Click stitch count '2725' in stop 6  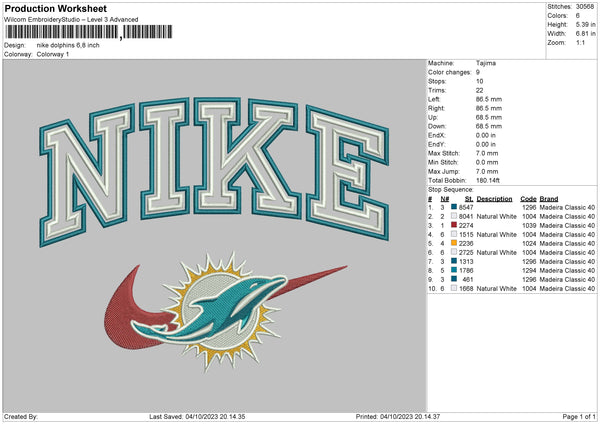[466, 252]
